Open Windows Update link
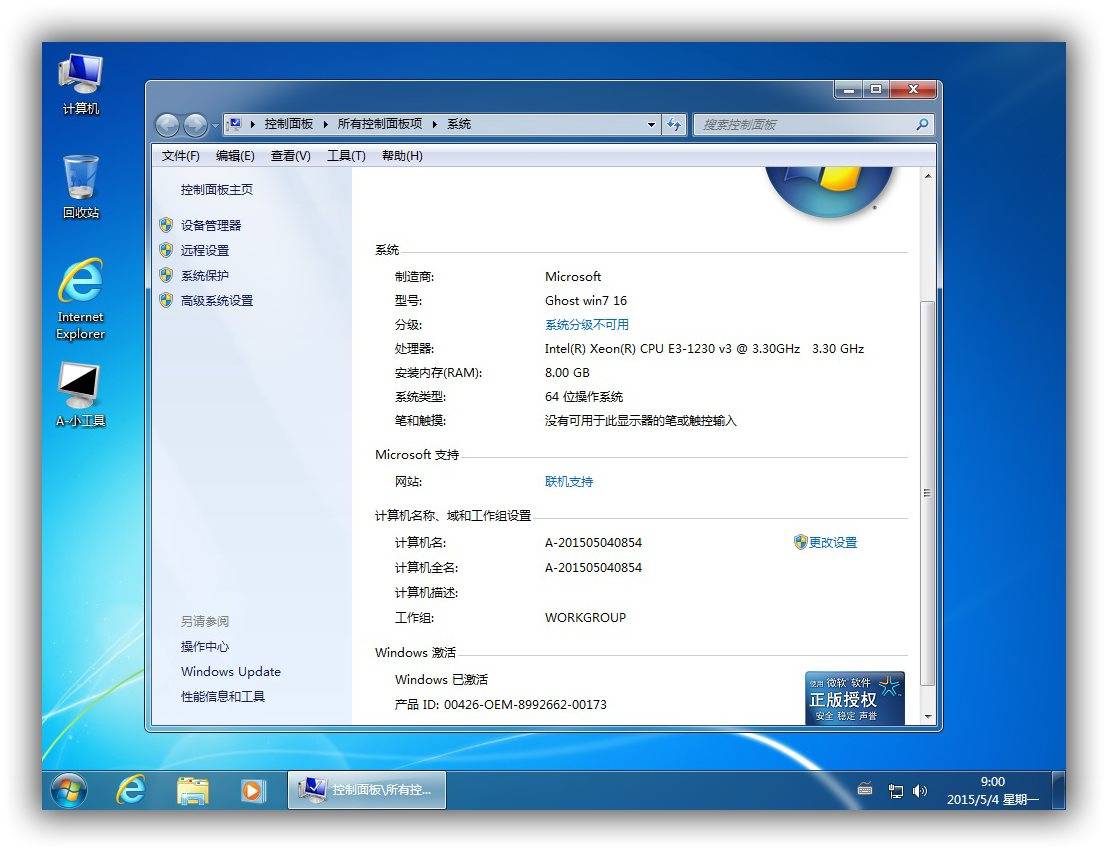This screenshot has width=1108, height=852. [230, 671]
